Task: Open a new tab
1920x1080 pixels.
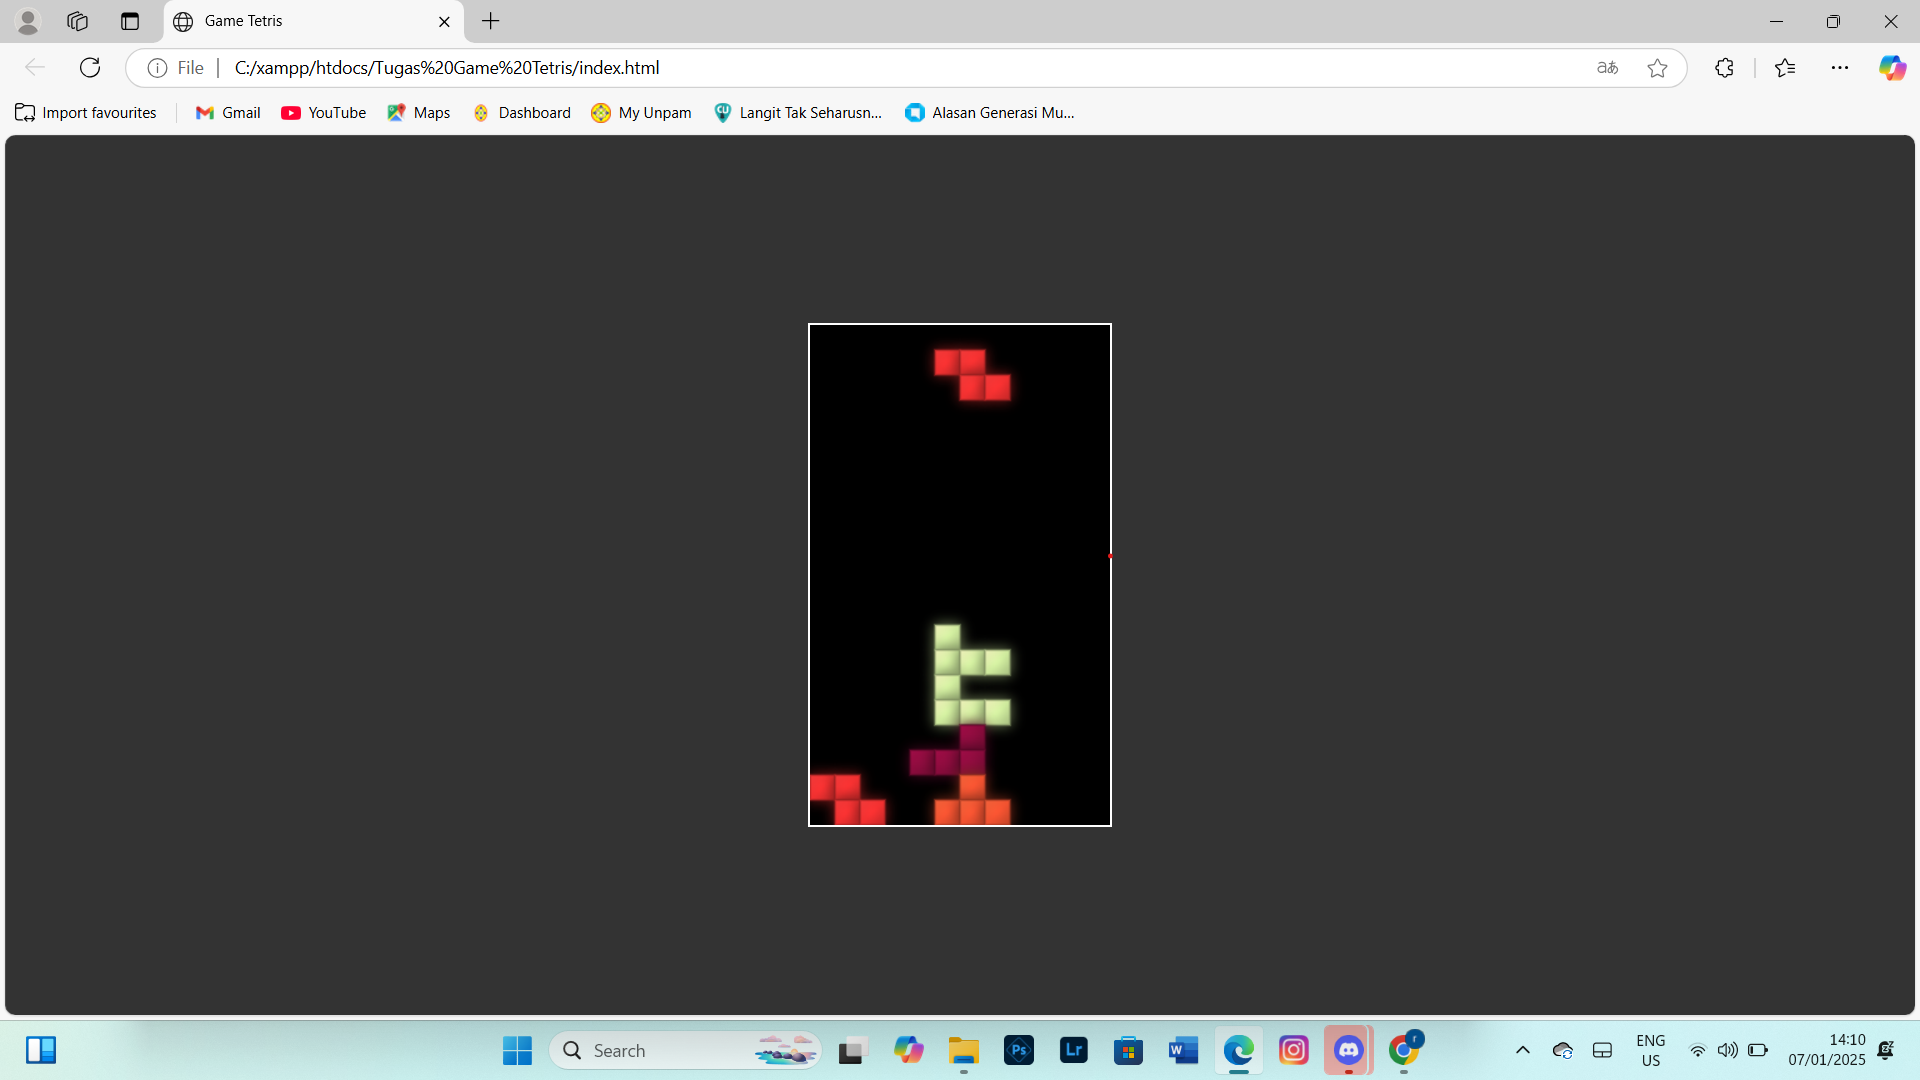Action: tap(490, 21)
